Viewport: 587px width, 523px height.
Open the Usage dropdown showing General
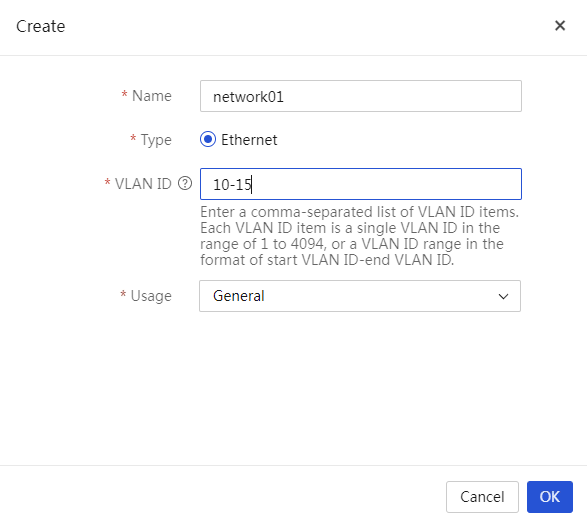coord(360,296)
